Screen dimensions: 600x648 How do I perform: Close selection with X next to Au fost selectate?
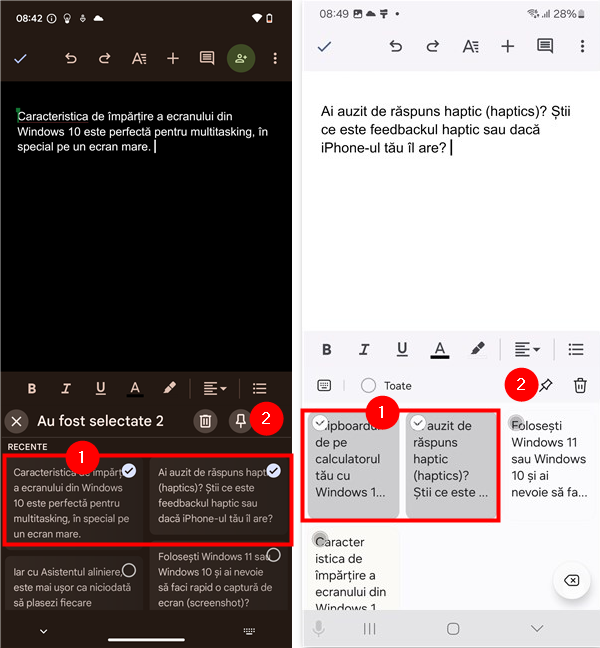[x=17, y=422]
